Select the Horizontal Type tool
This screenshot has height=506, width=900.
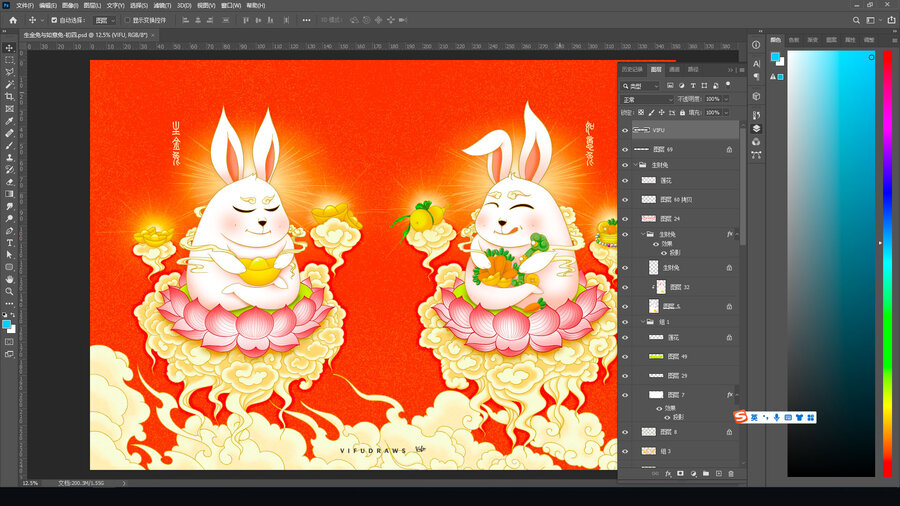9,243
